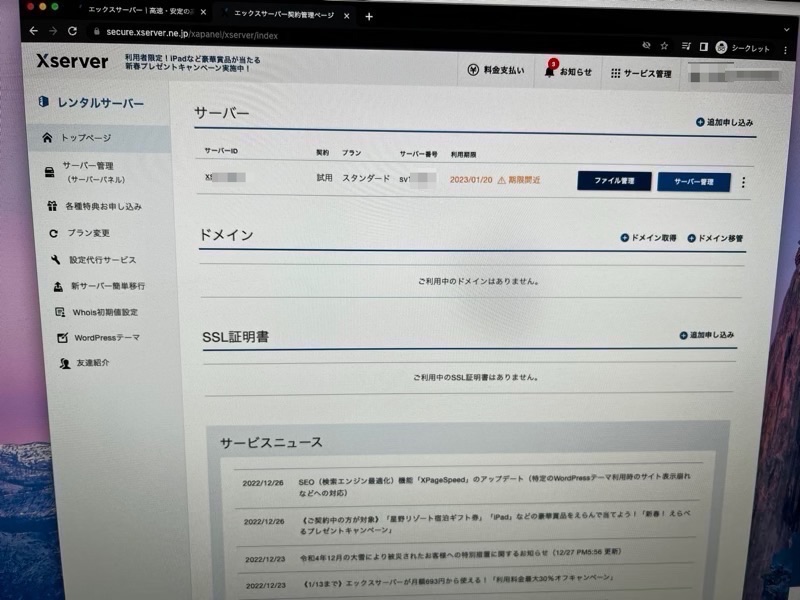This screenshot has width=800, height=600.
Task: Open the 新春プレゼントキャンペーン promo text
Action: tap(192, 64)
